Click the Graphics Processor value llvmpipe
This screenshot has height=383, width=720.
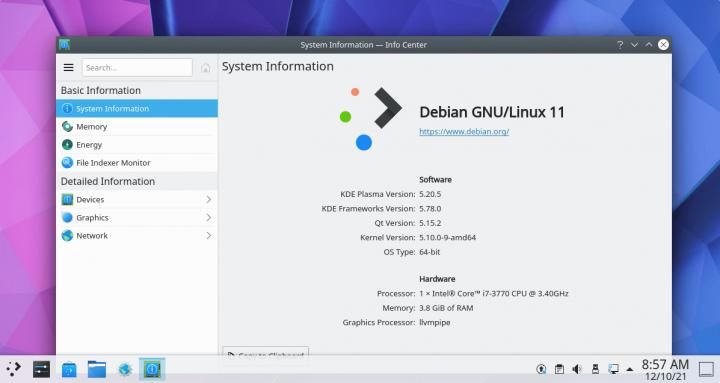point(434,323)
